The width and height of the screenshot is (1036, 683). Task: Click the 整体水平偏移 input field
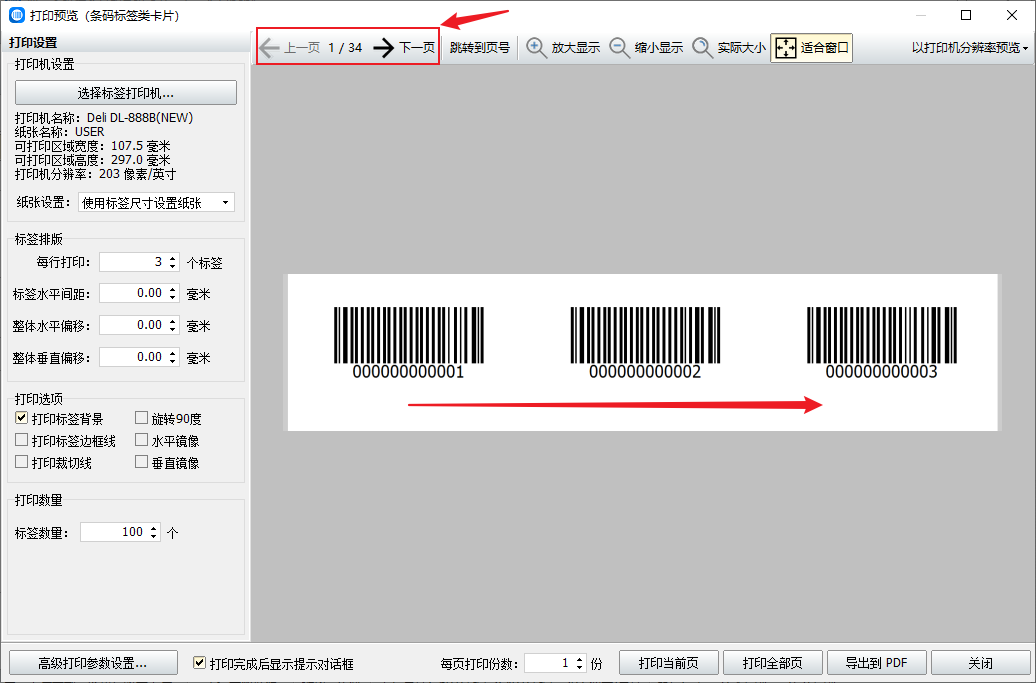click(x=133, y=325)
